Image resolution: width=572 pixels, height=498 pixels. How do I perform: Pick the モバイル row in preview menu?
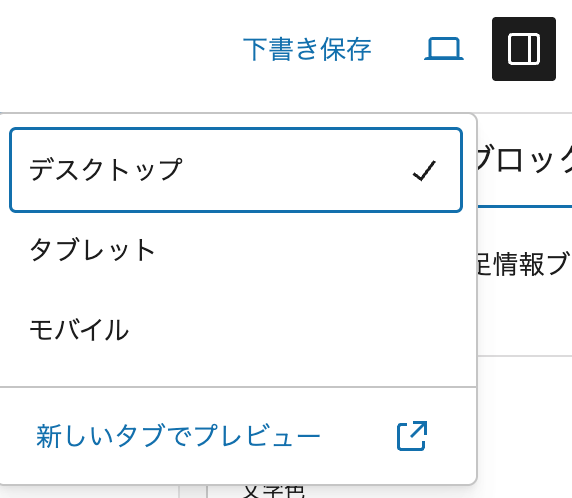click(x=236, y=330)
